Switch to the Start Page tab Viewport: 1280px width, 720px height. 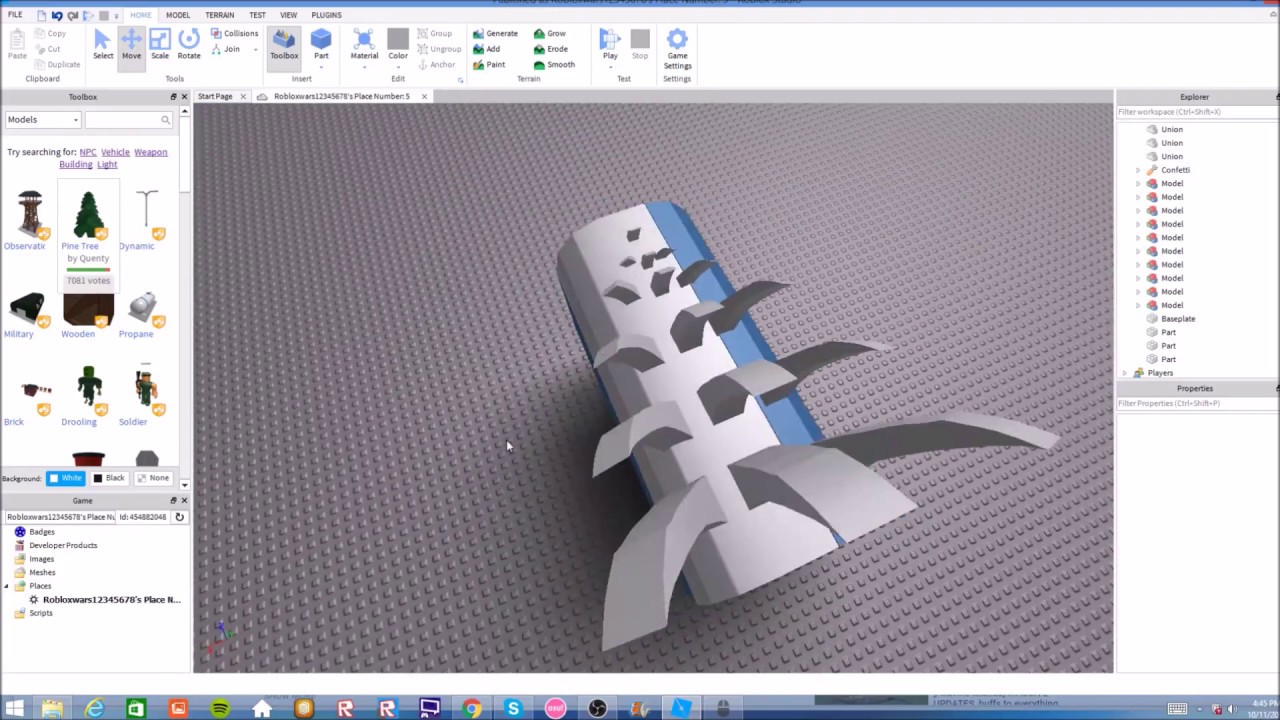215,96
